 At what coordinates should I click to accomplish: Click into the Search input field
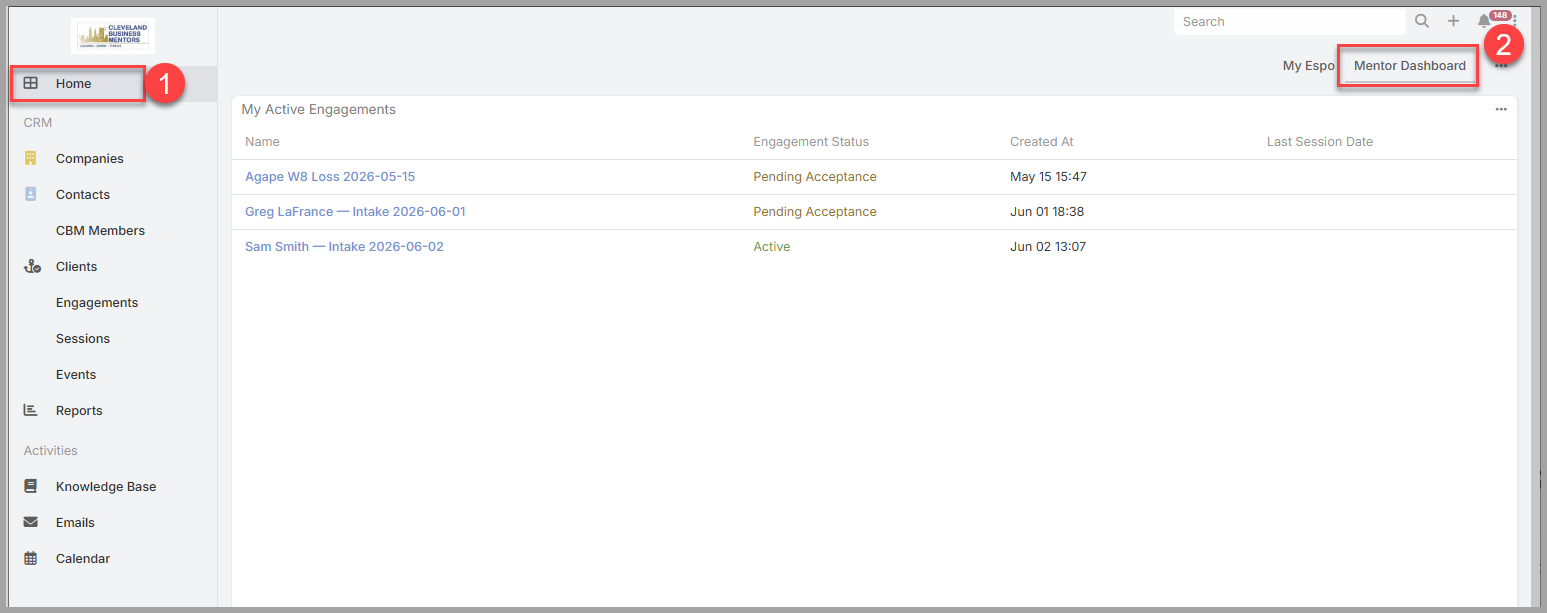[1290, 21]
